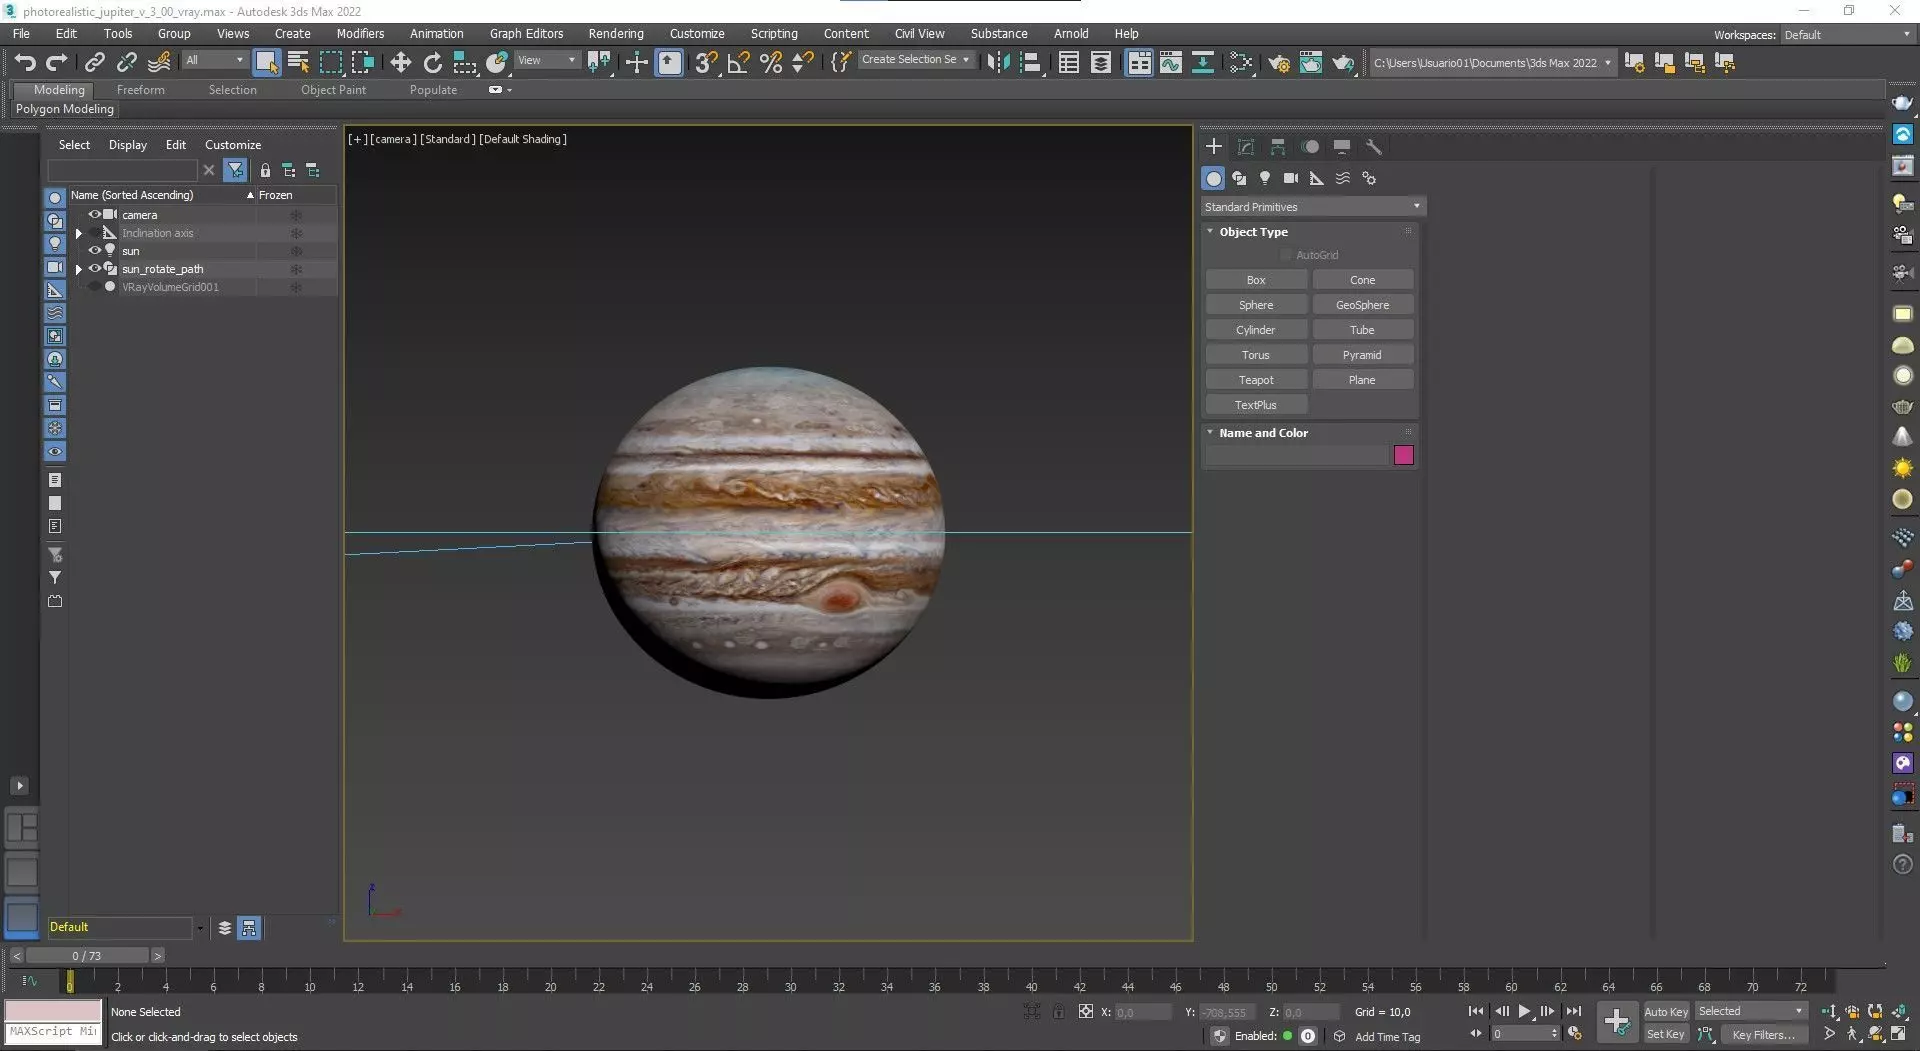Jump to the end frame
Screen dimensions: 1920x1051
1573,1012
